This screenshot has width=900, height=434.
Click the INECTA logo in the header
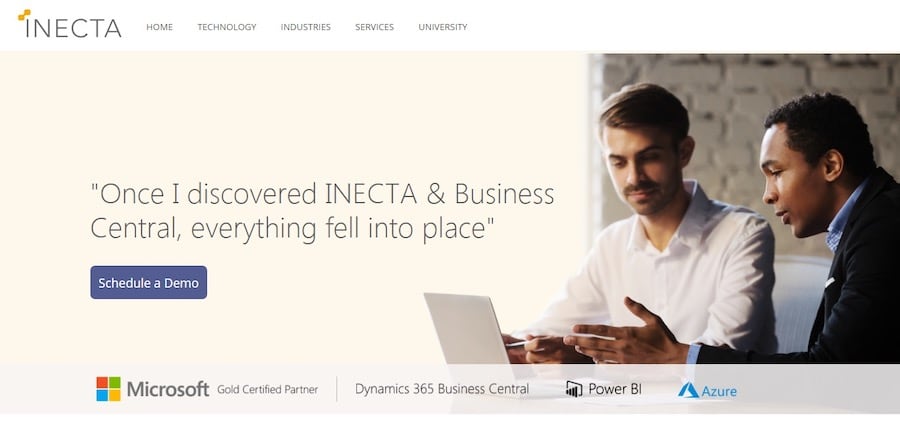69,24
